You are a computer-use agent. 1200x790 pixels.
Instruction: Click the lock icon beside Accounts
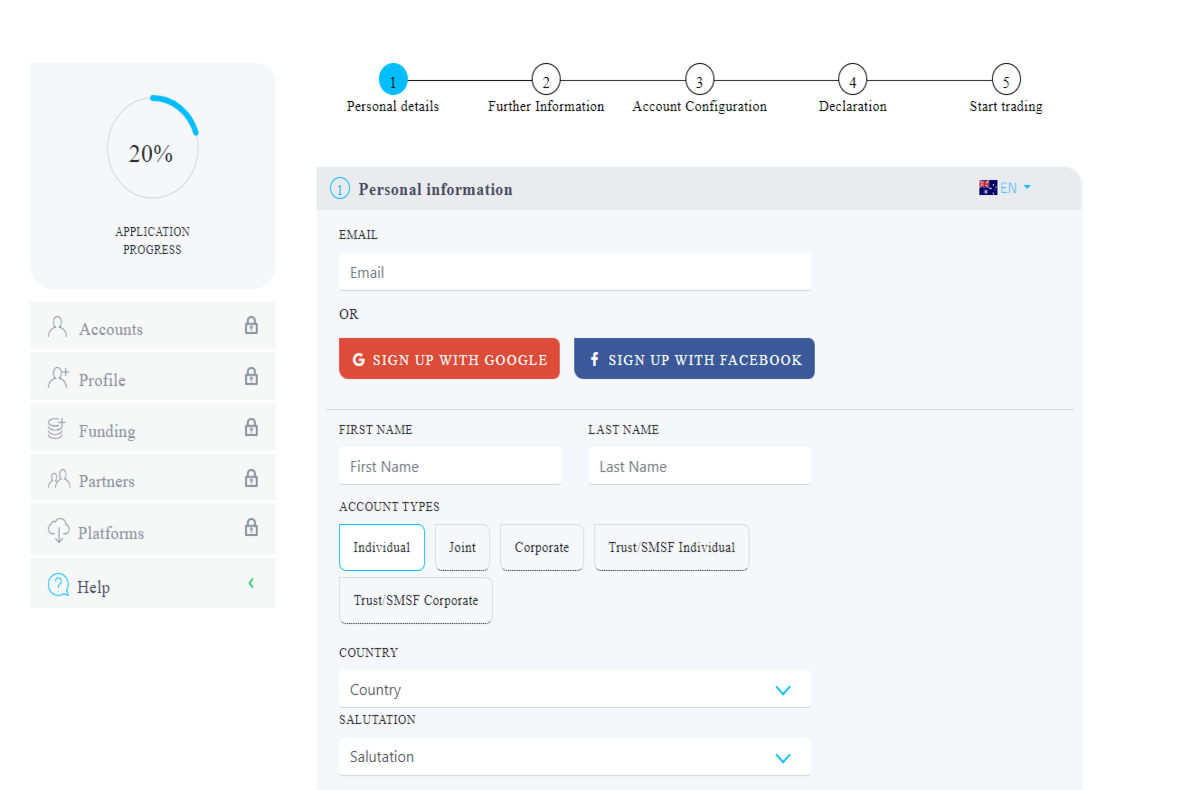(251, 325)
